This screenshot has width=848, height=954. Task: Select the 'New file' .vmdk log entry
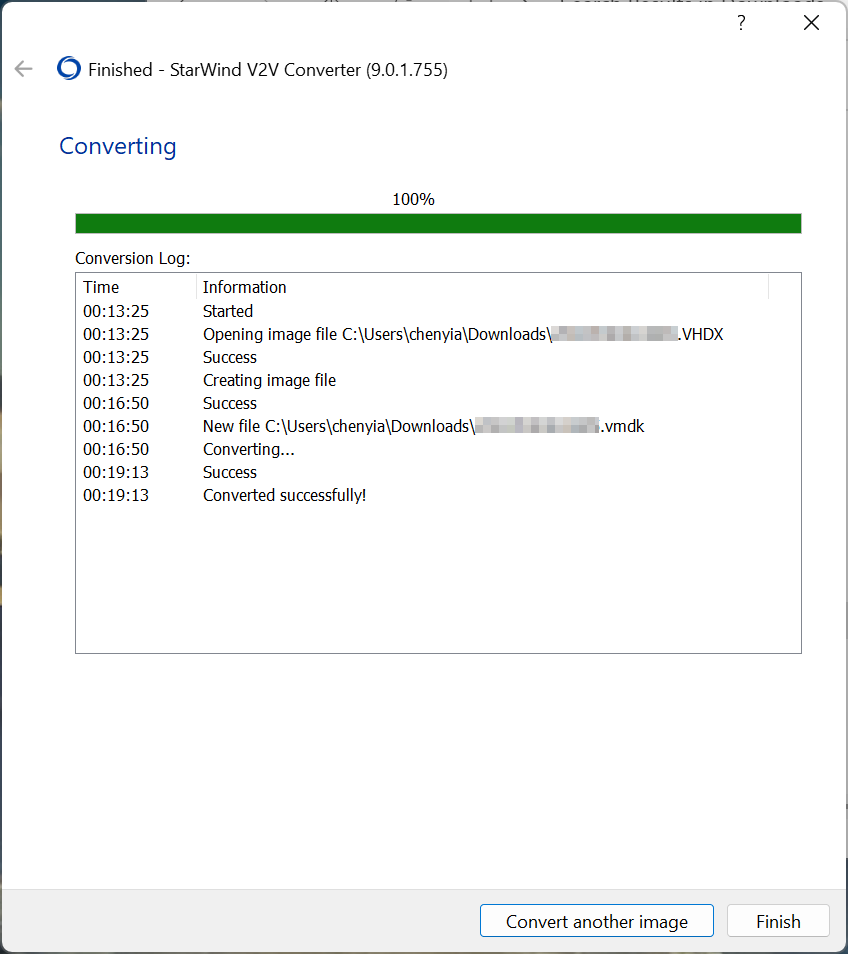tap(438, 427)
